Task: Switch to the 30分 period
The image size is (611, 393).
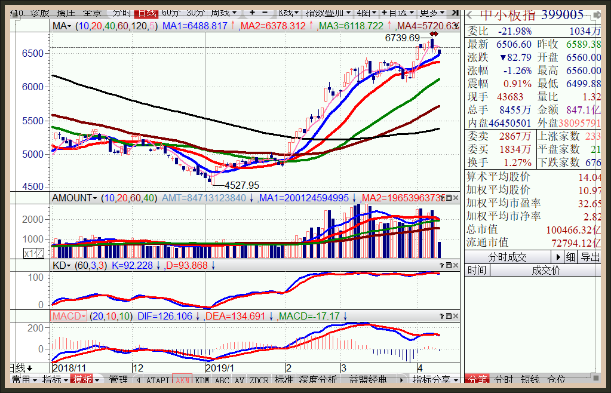Action: (x=195, y=13)
